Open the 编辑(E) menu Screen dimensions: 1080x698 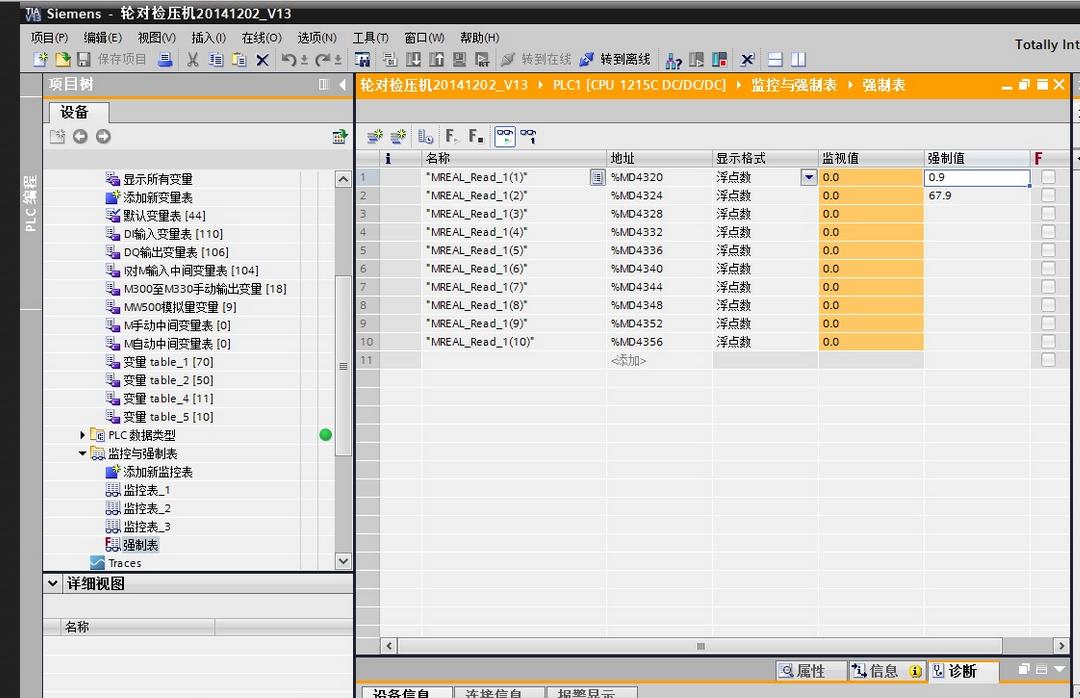(103, 37)
